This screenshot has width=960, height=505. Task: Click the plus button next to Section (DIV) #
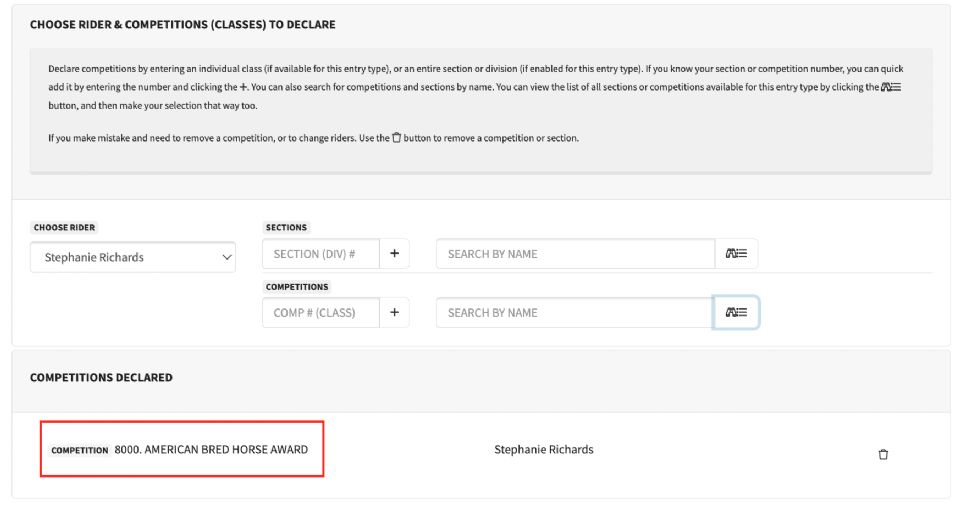pyautogui.click(x=394, y=254)
